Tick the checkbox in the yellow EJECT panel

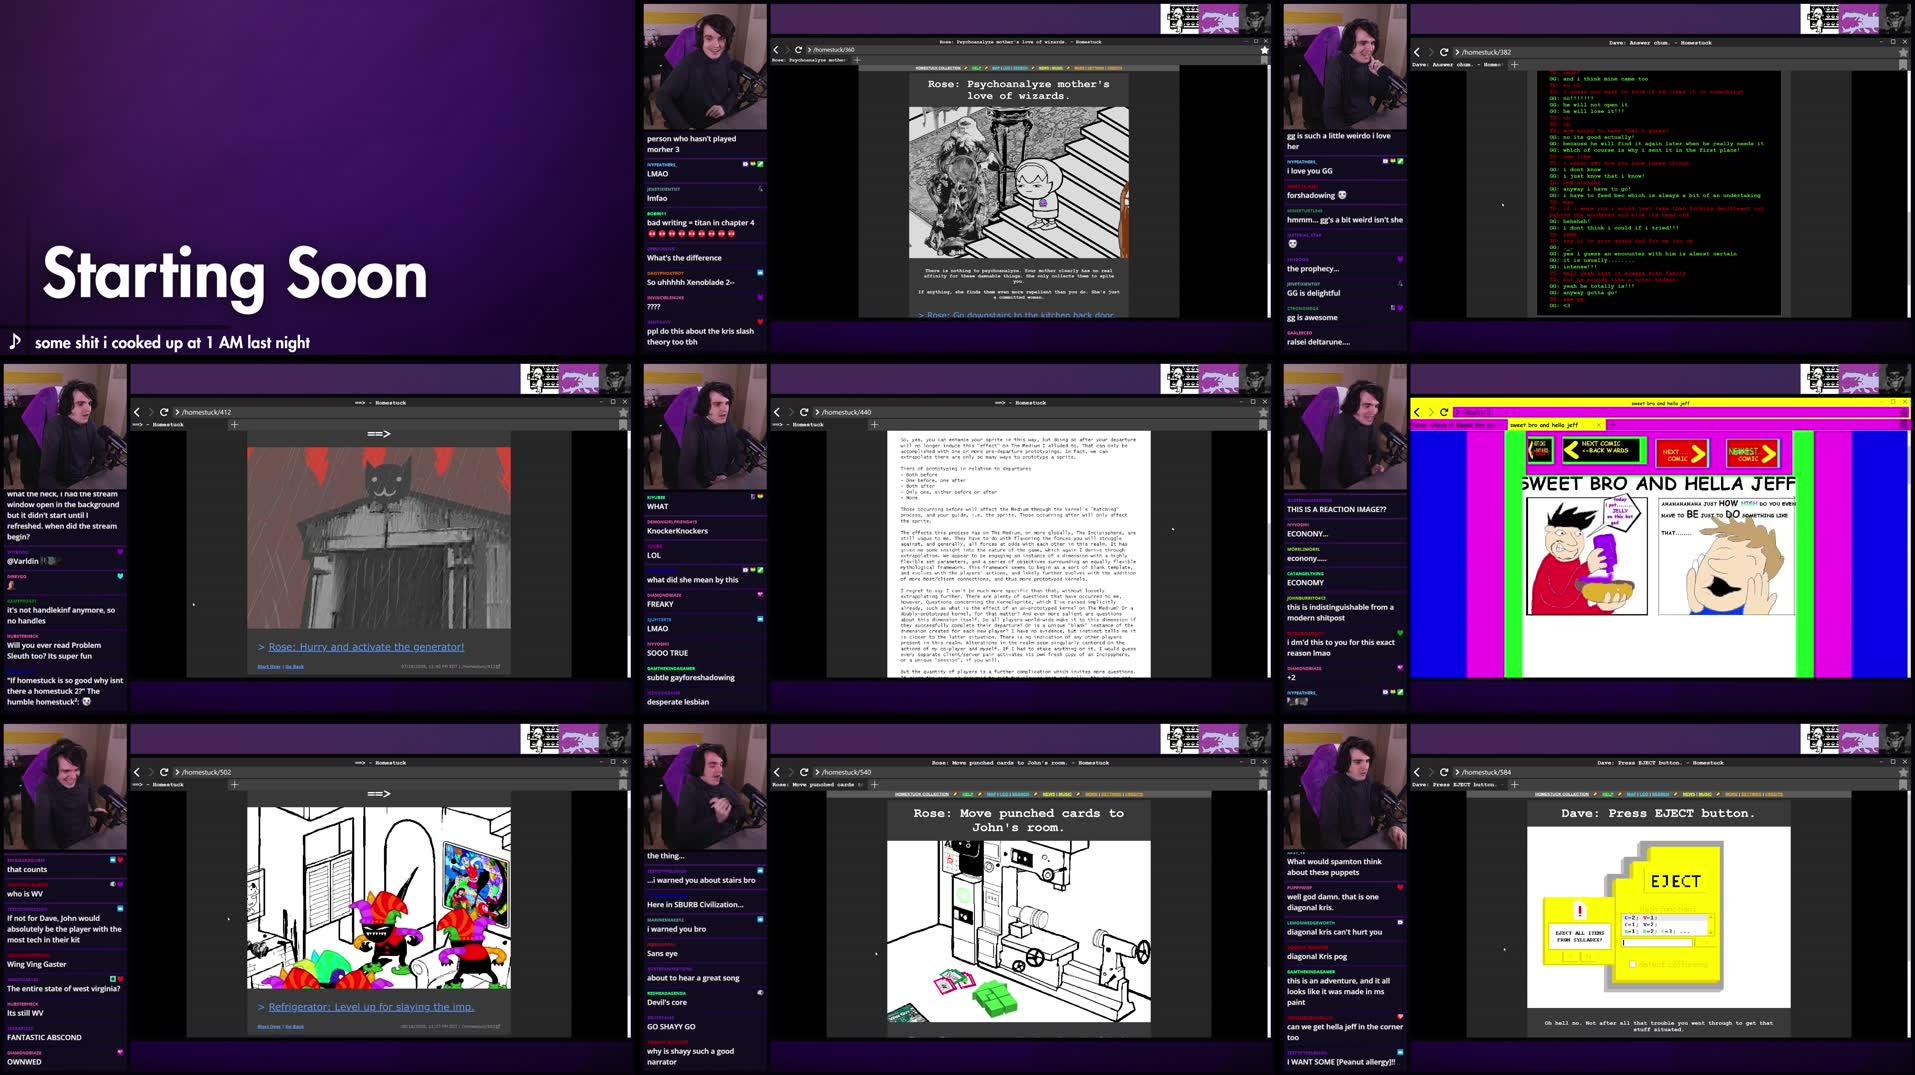(x=1632, y=964)
